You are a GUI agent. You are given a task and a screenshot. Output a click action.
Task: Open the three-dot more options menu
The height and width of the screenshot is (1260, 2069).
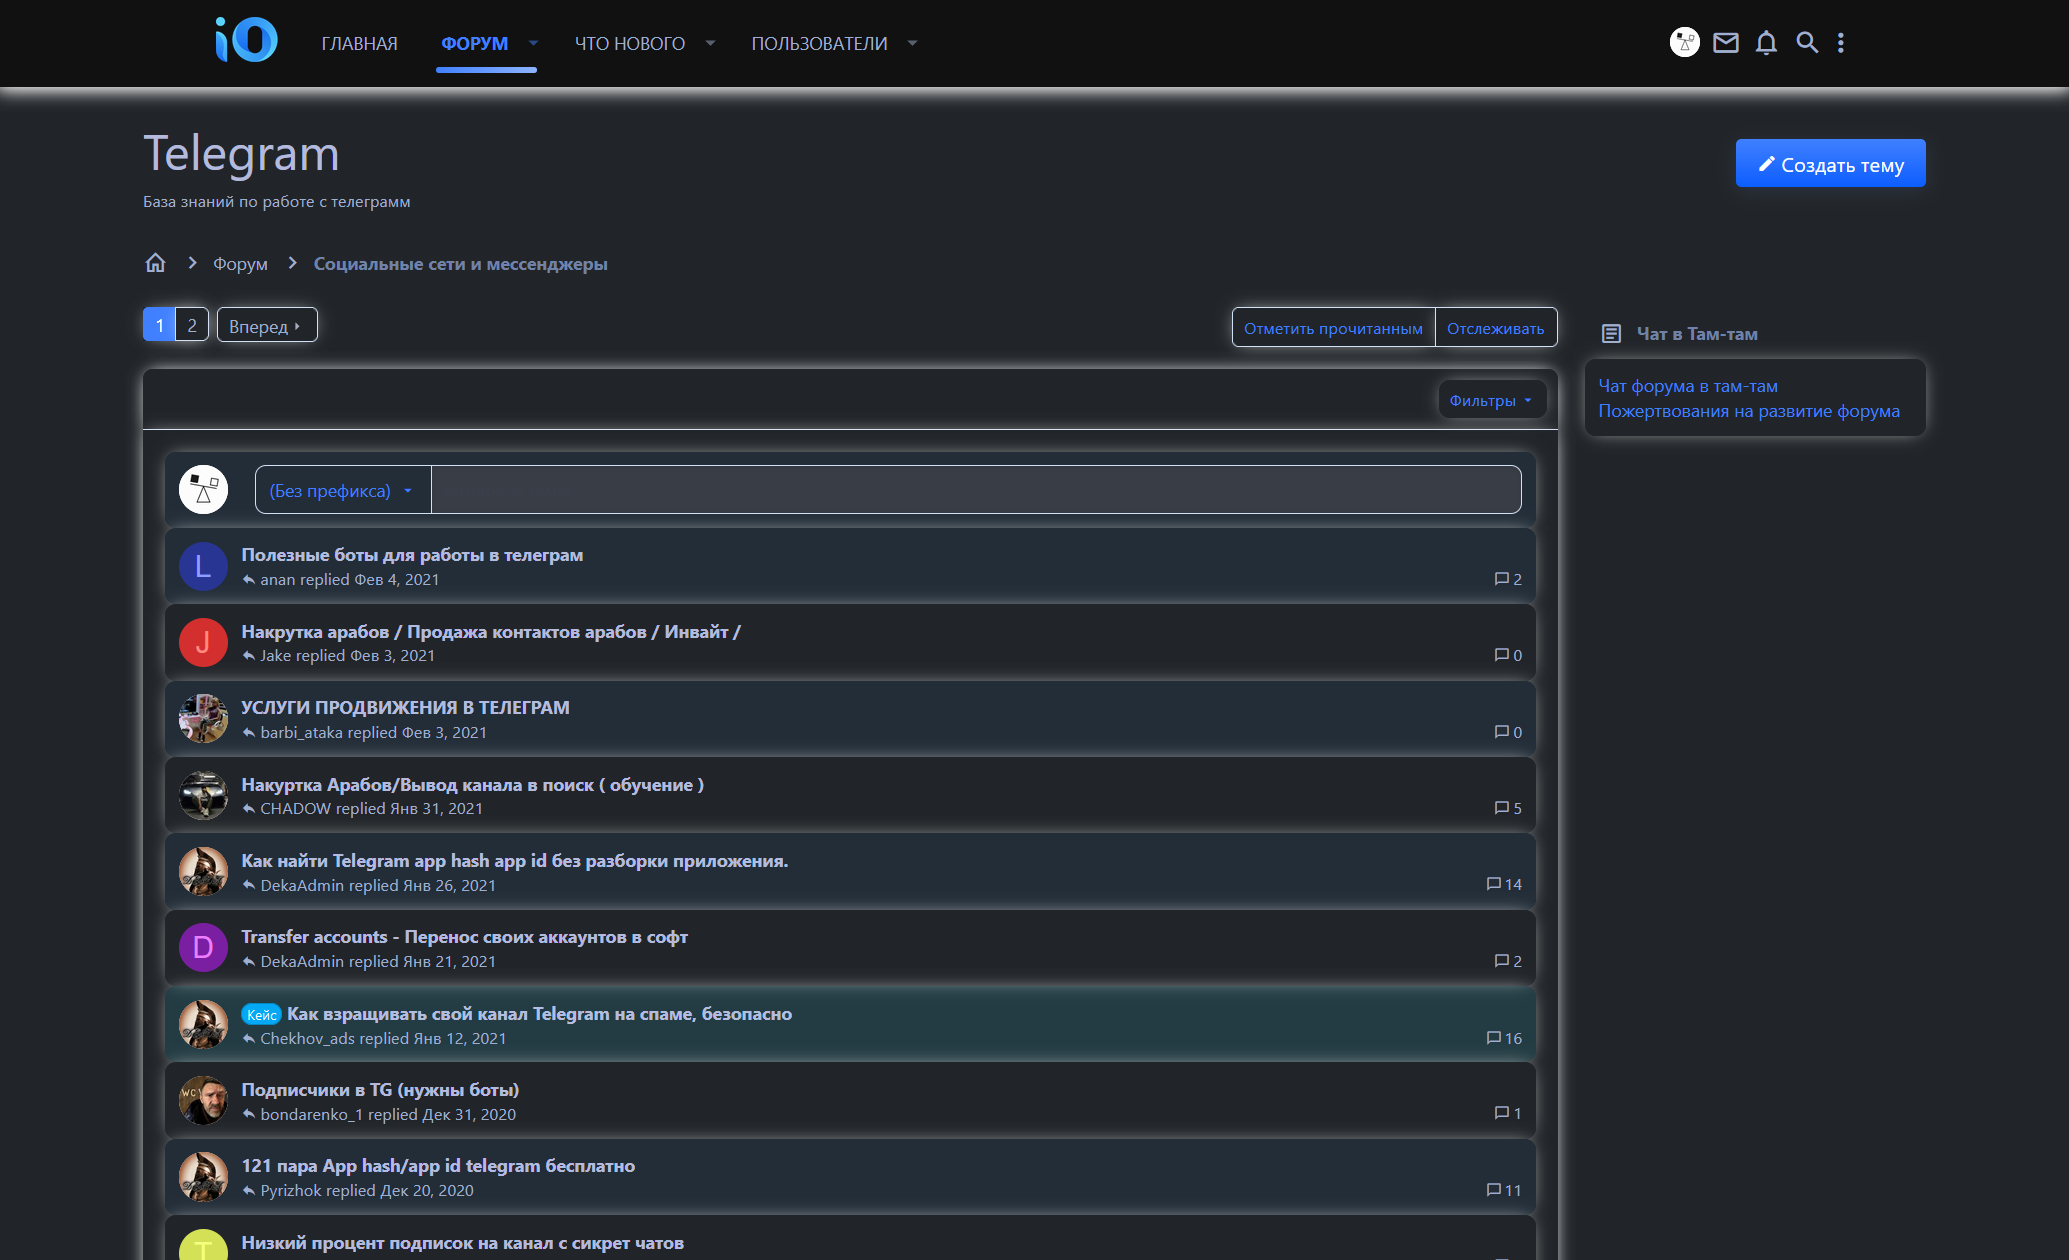coord(1840,43)
